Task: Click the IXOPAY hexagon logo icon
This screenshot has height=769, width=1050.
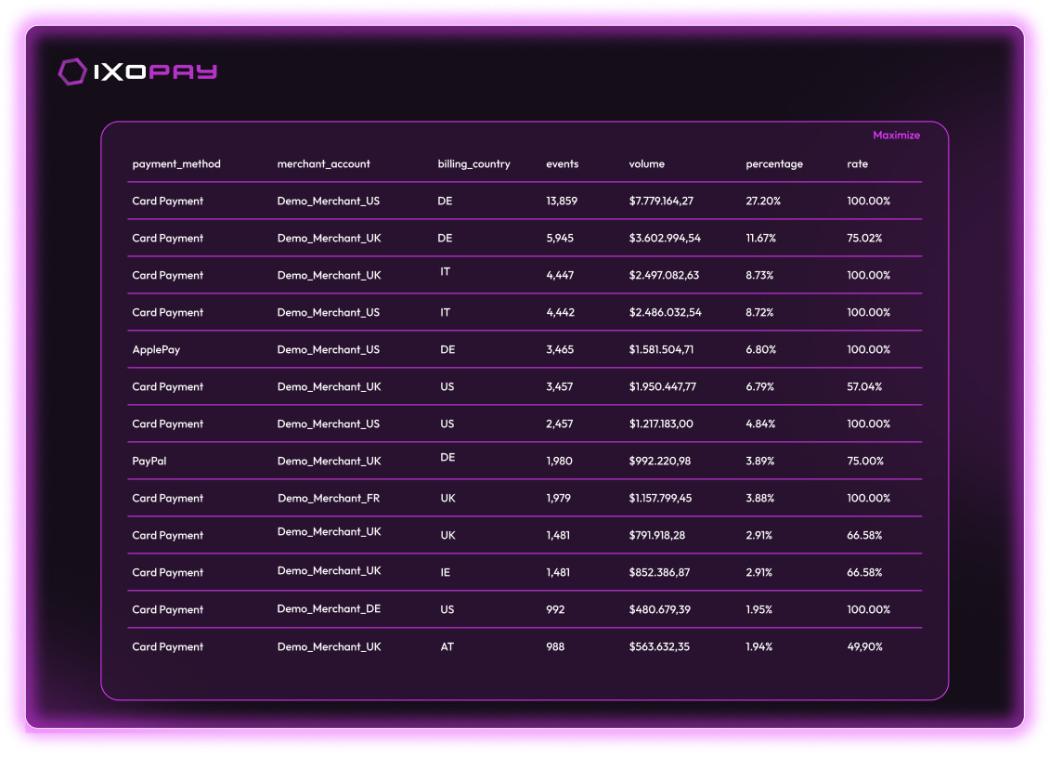Action: (x=72, y=72)
